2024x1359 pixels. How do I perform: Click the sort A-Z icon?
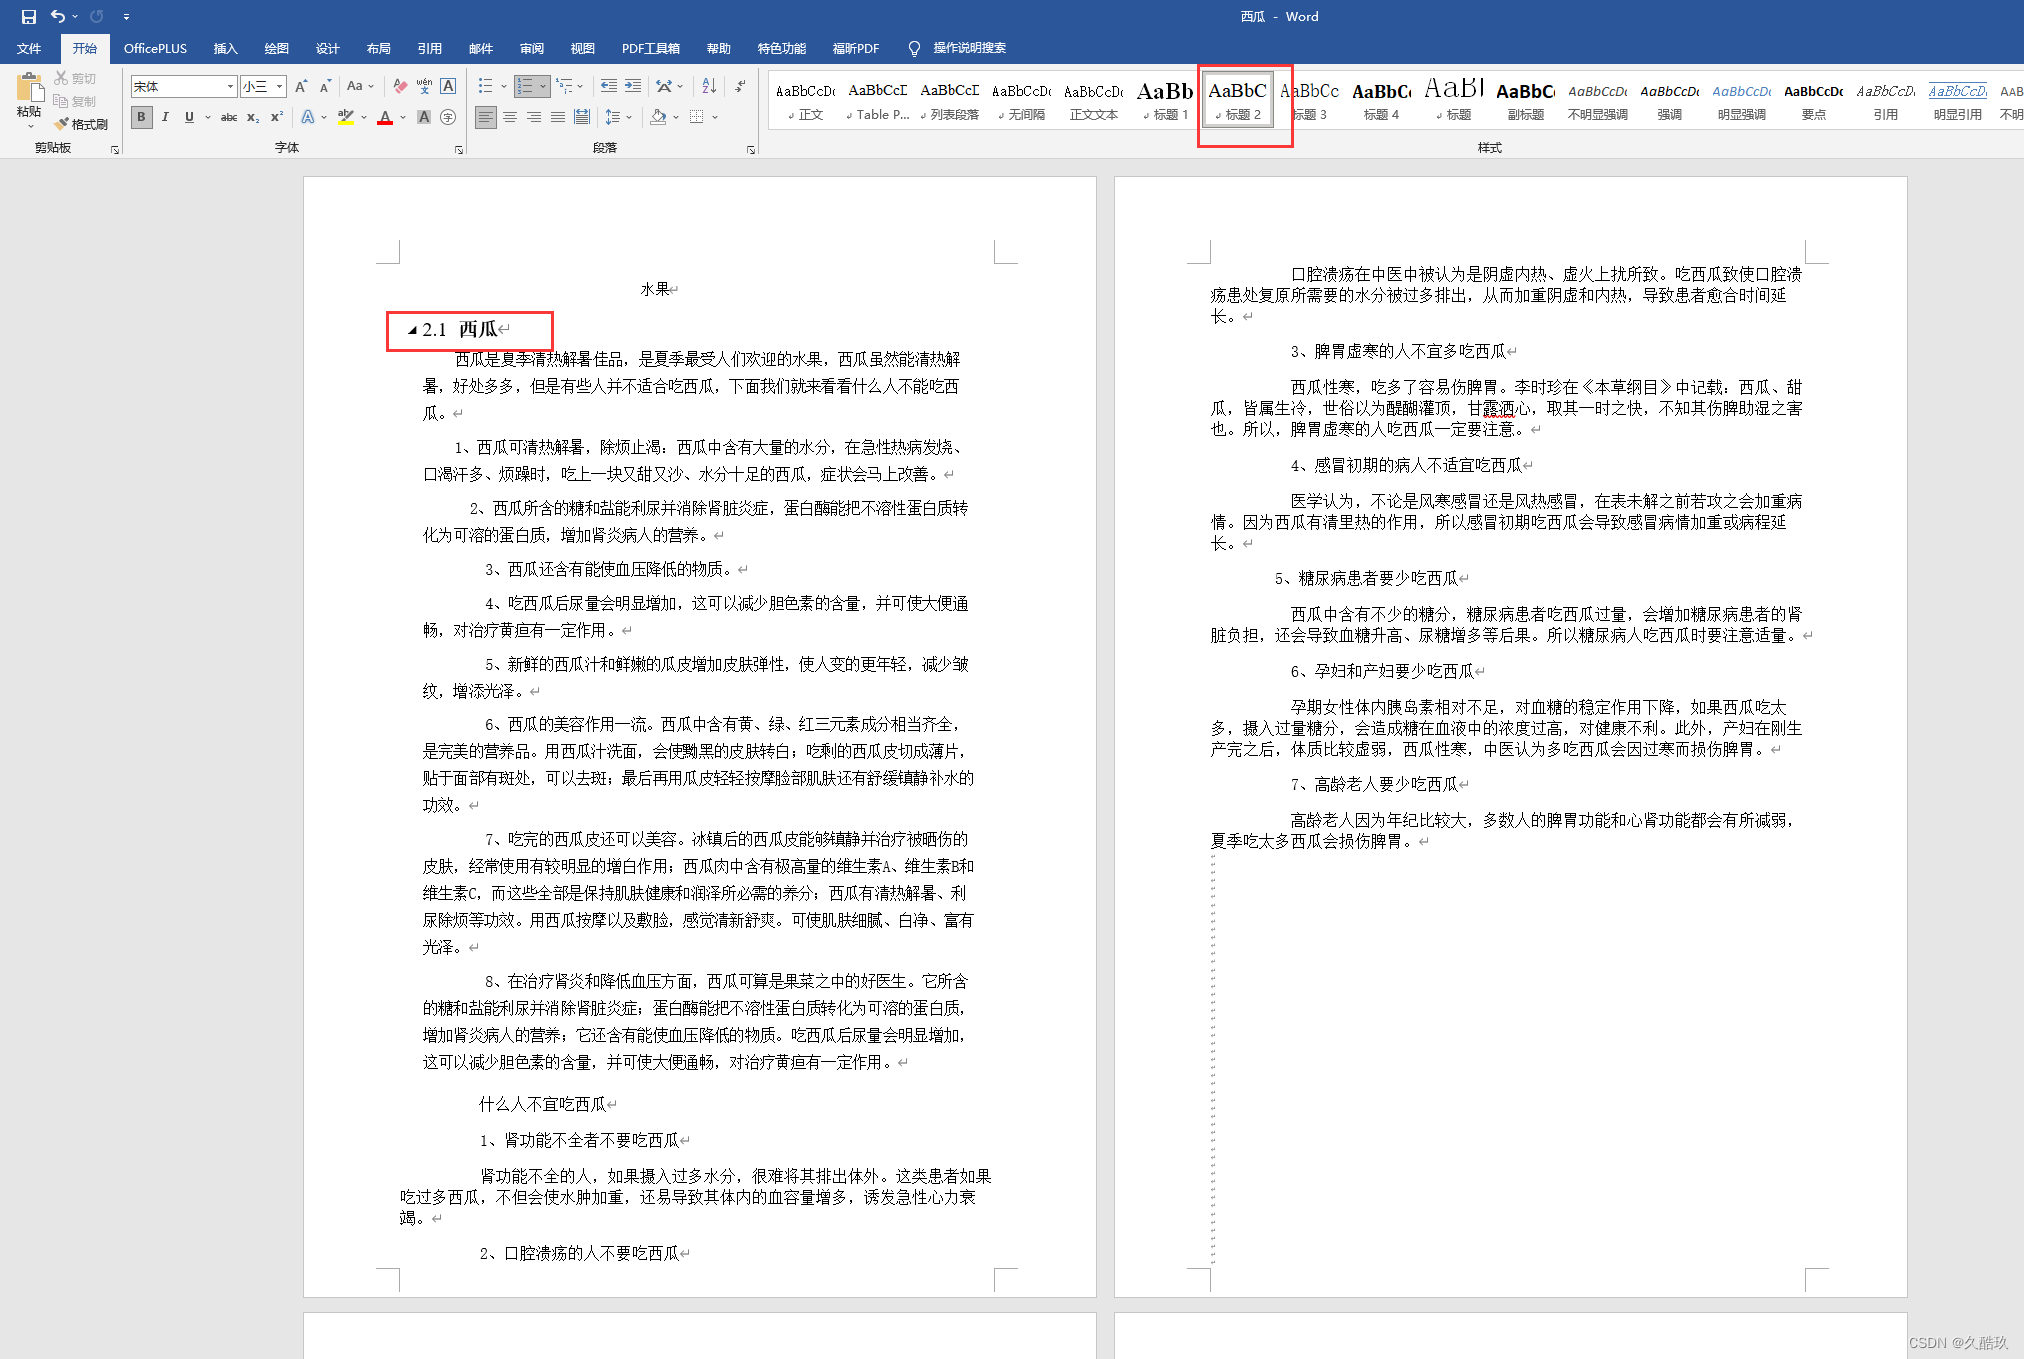709,87
